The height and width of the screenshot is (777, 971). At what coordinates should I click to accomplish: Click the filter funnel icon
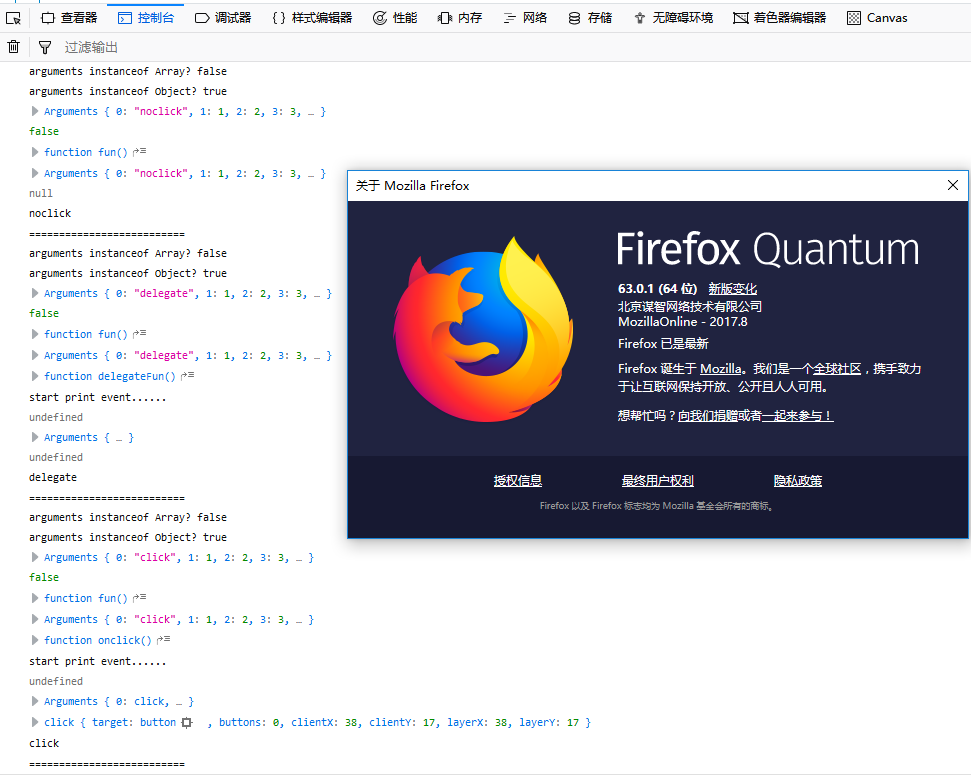tap(45, 47)
